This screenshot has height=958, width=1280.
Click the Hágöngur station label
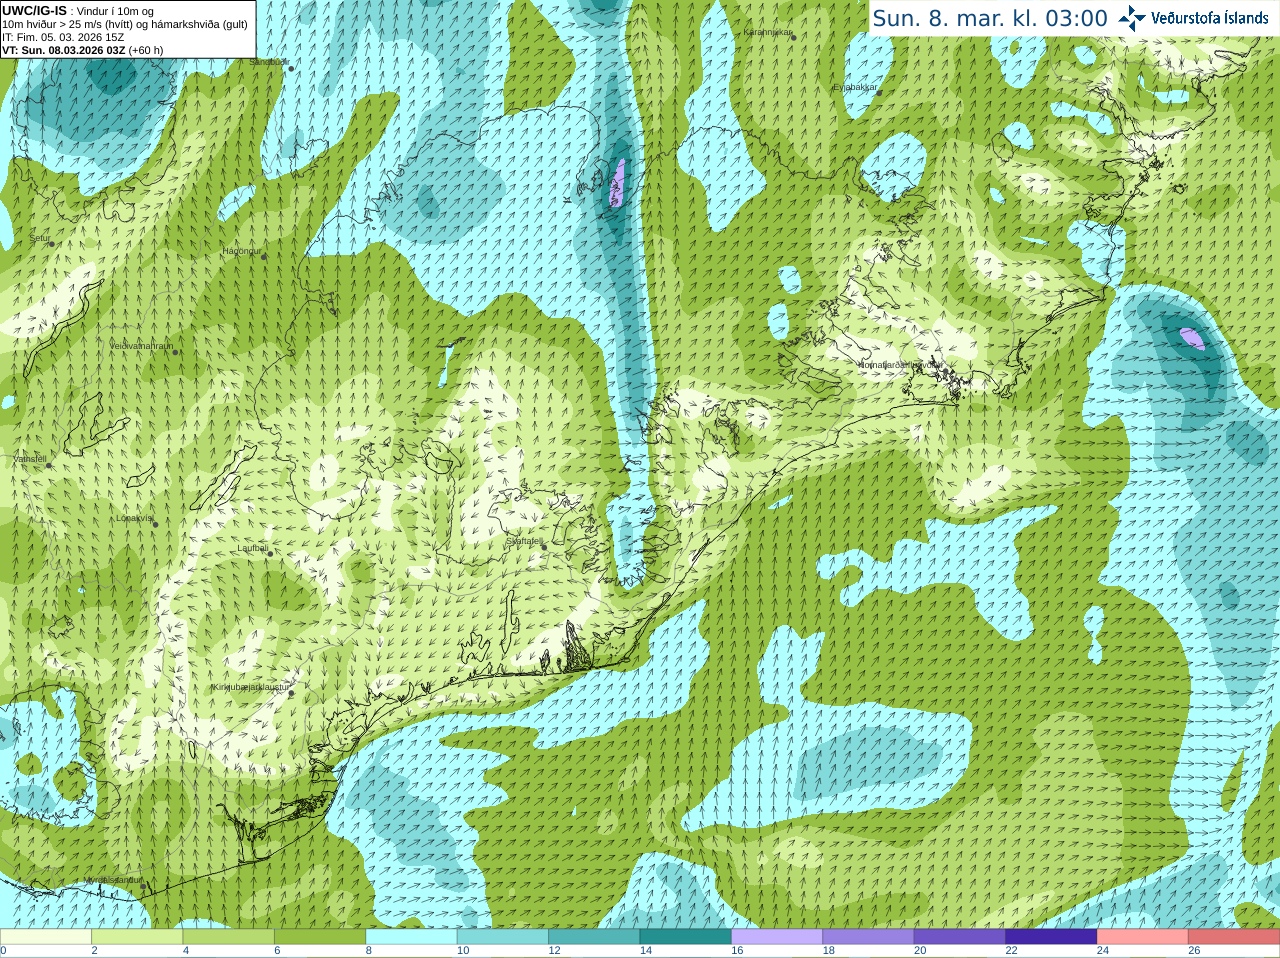tap(241, 251)
